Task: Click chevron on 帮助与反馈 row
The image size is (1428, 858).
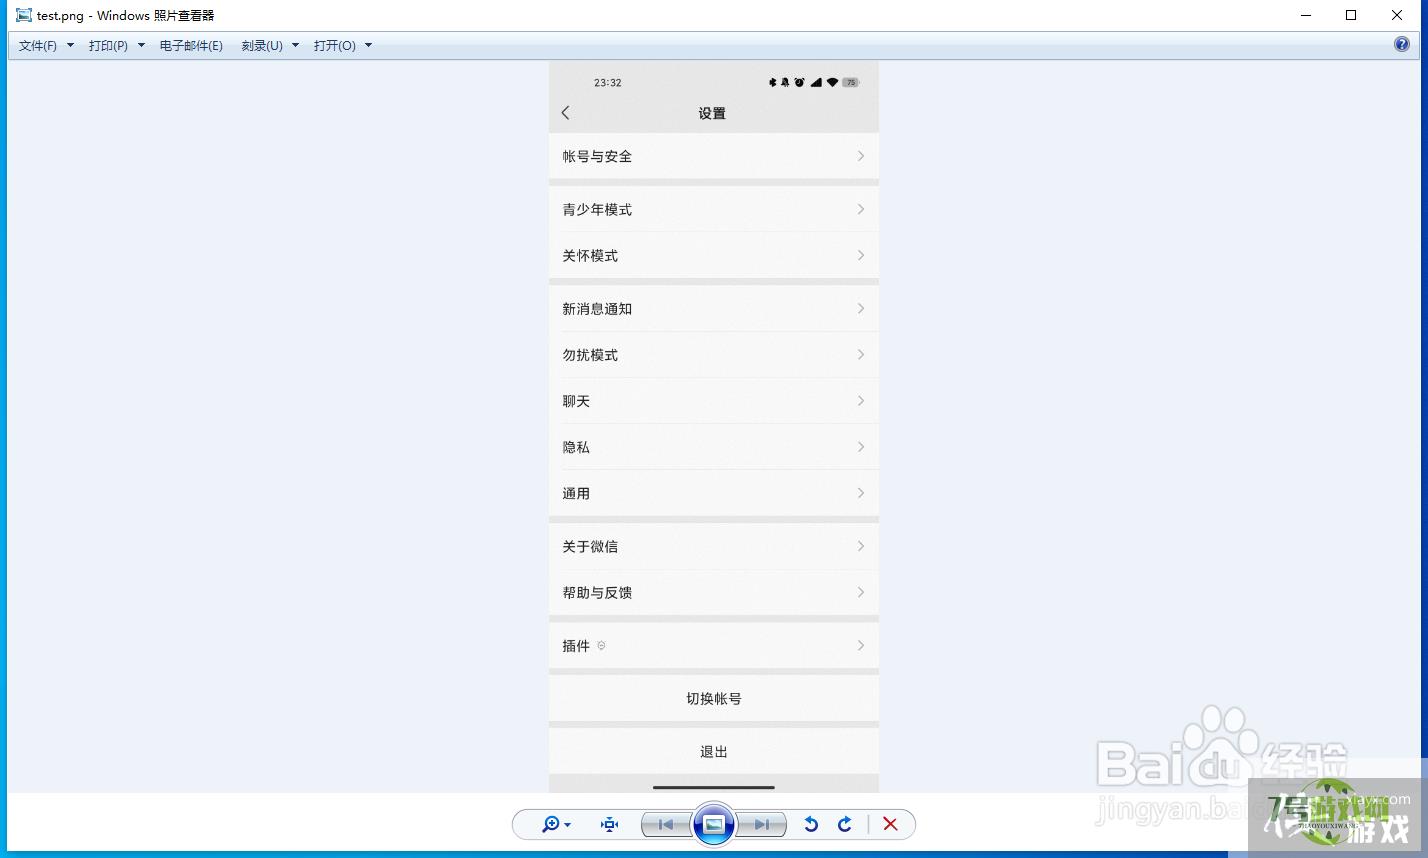Action: 860,592
